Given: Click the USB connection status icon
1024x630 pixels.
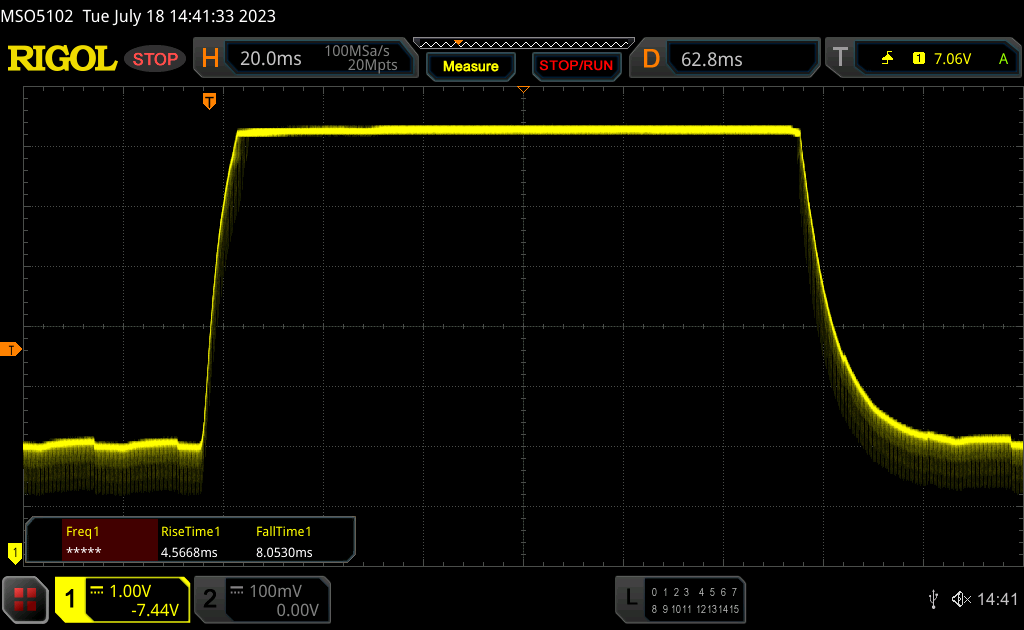Looking at the screenshot, I should point(933,598).
